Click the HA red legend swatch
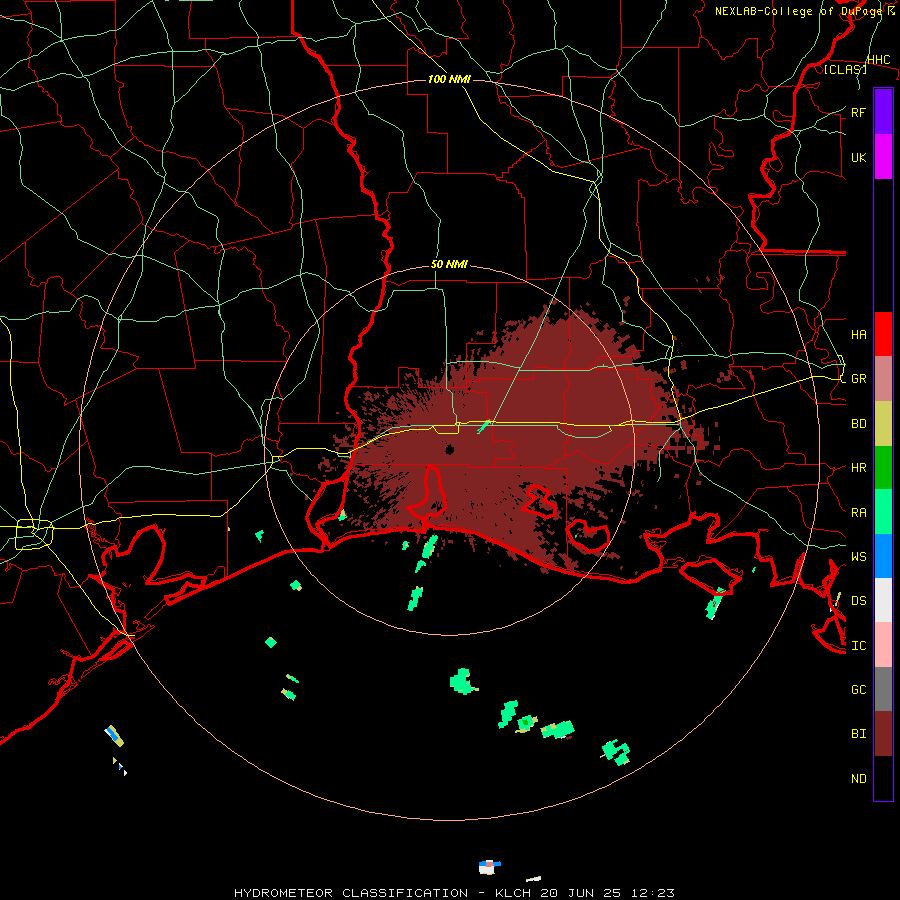This screenshot has height=900, width=900. [883, 334]
